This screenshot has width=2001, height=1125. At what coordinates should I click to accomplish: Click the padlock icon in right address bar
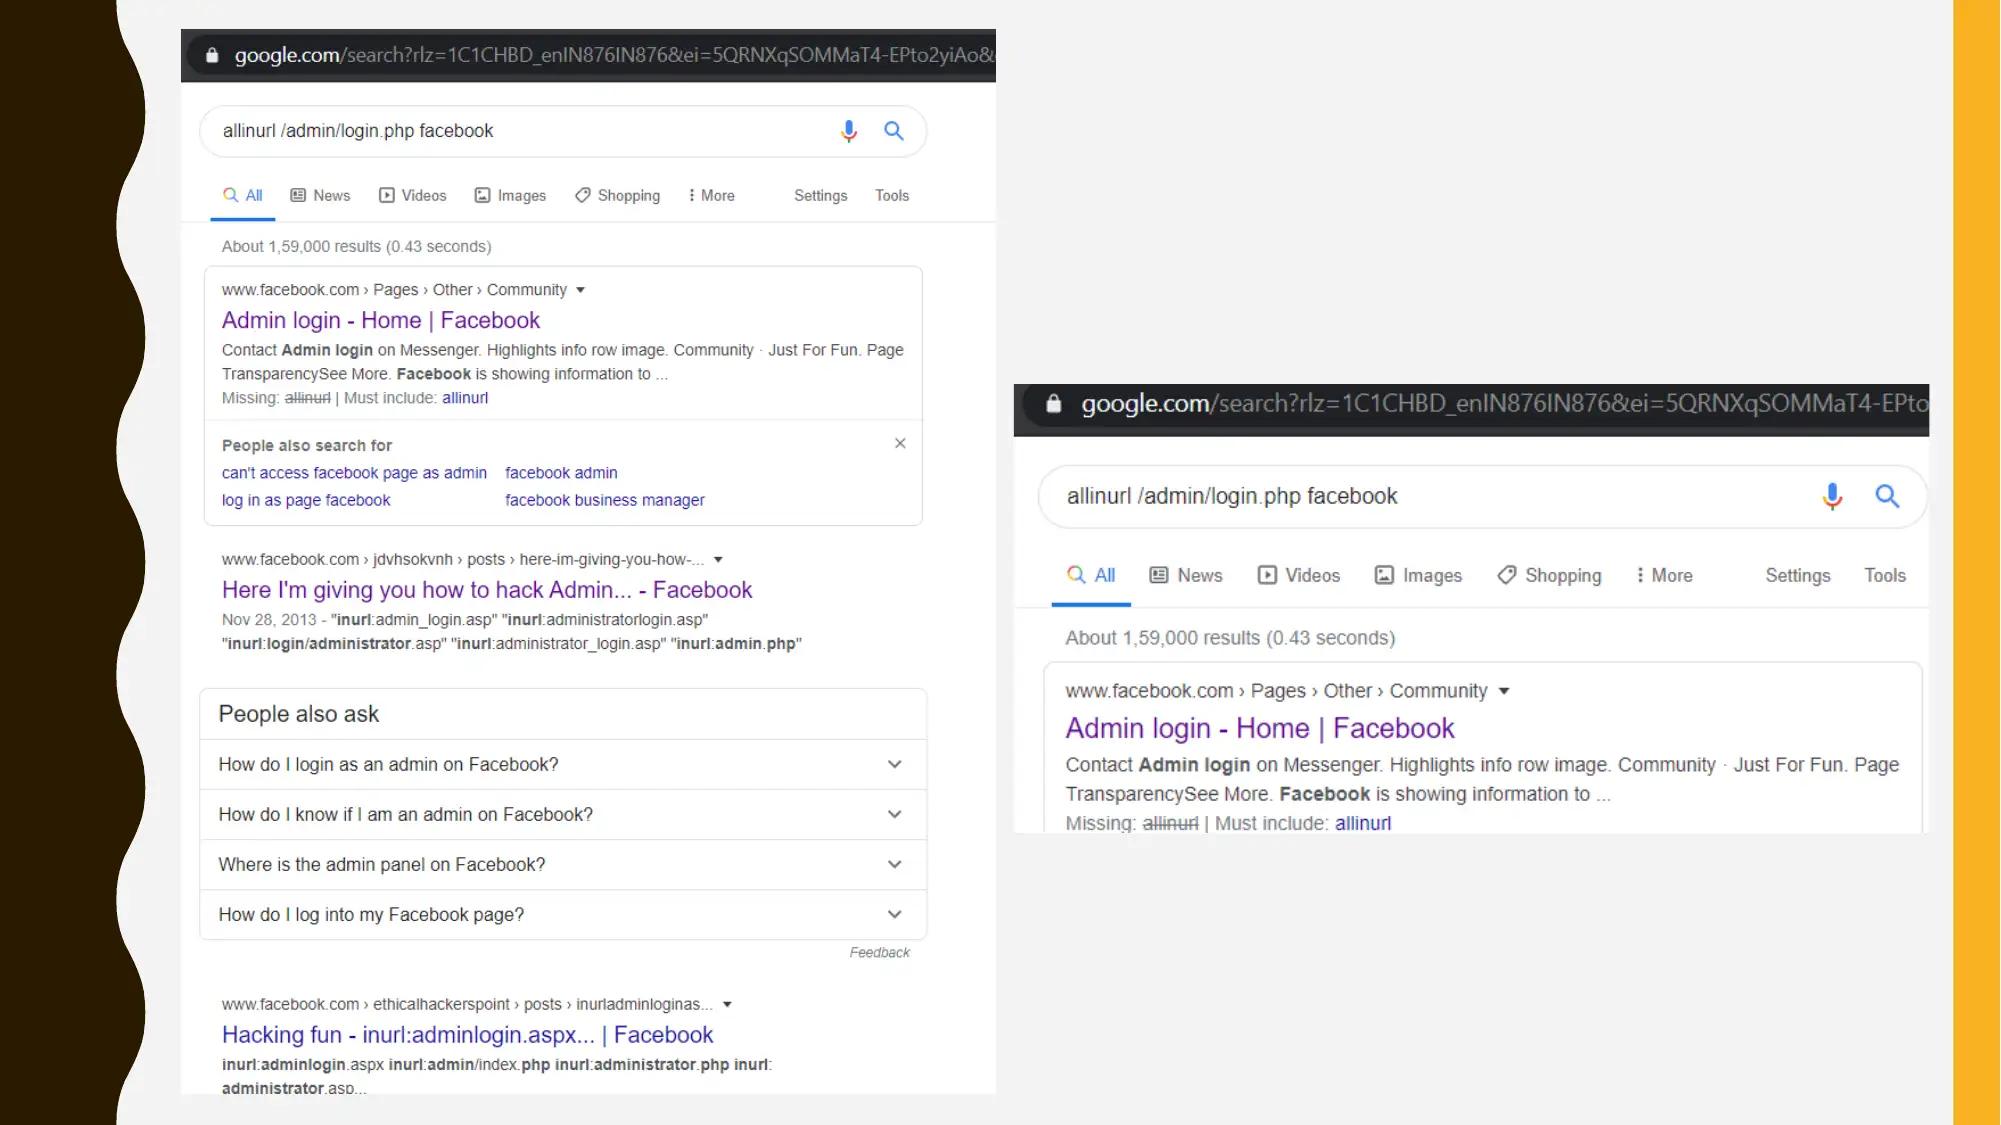(x=1053, y=403)
